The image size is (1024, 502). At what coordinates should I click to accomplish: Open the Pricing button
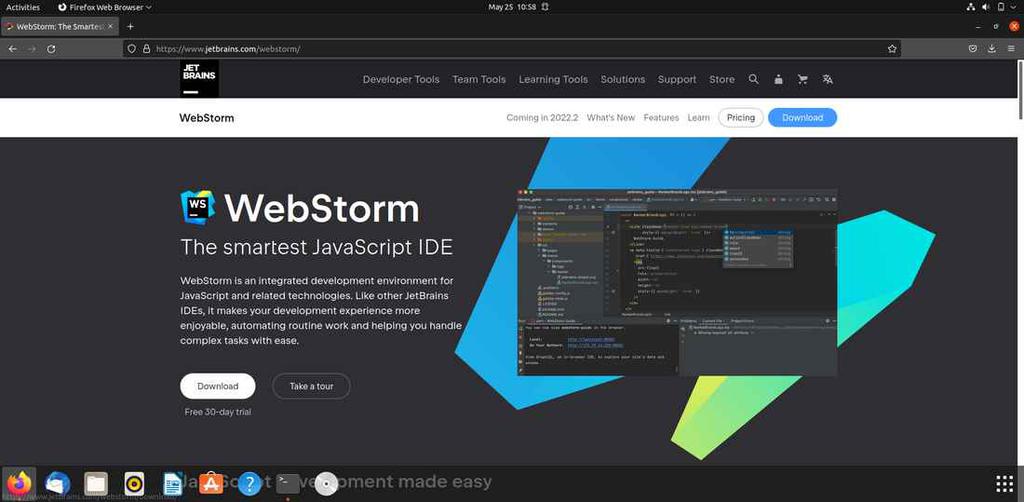[741, 118]
